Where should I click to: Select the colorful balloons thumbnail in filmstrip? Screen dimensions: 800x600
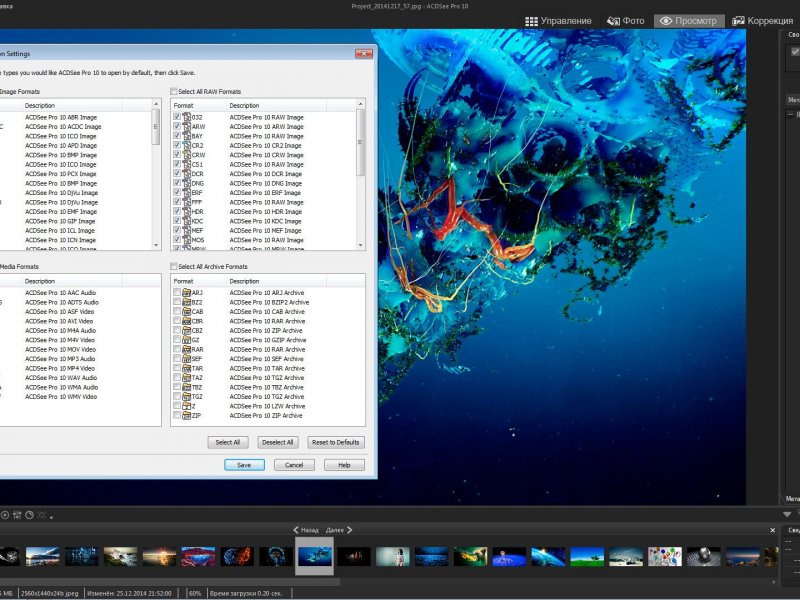click(x=665, y=556)
